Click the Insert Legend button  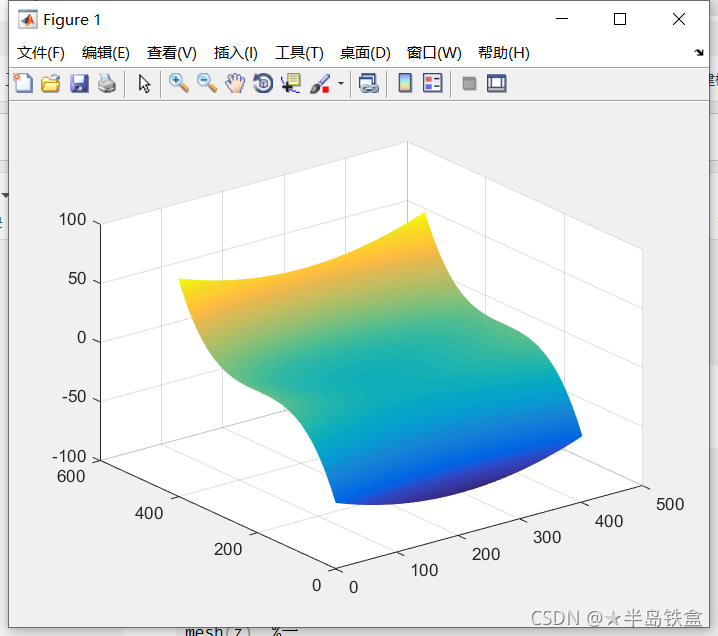[x=433, y=84]
